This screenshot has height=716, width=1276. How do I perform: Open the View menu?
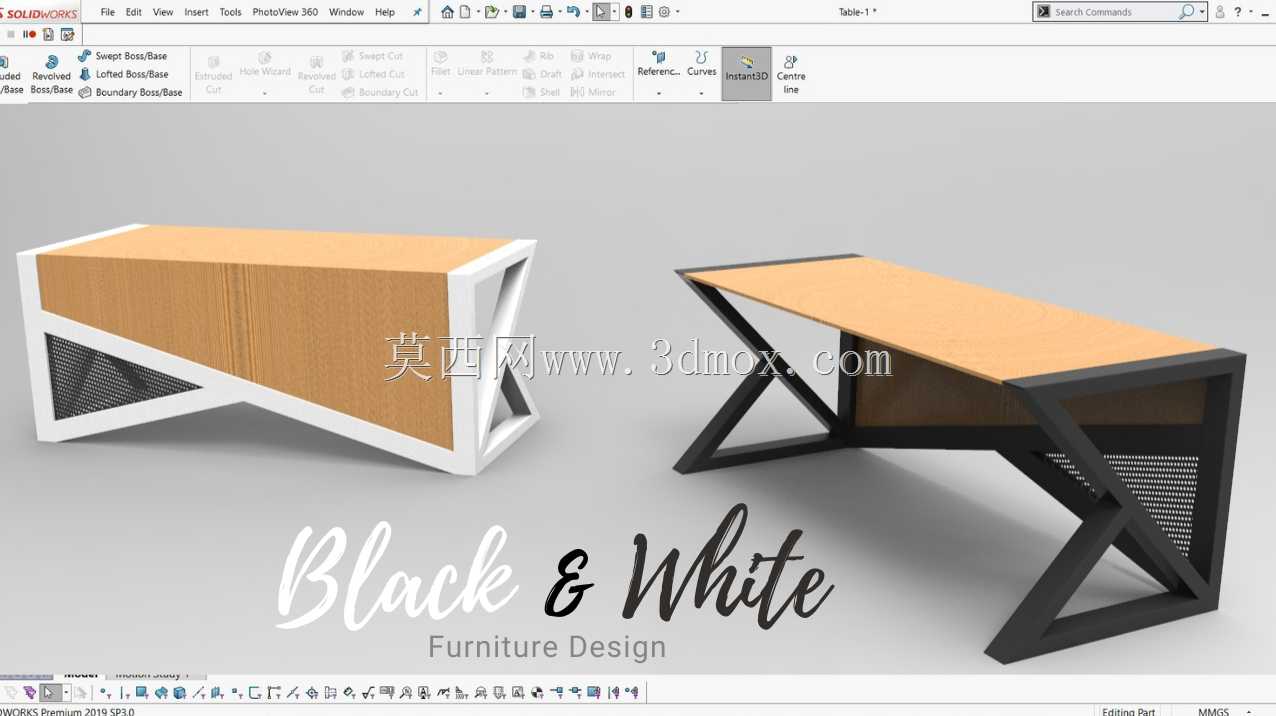coord(163,12)
